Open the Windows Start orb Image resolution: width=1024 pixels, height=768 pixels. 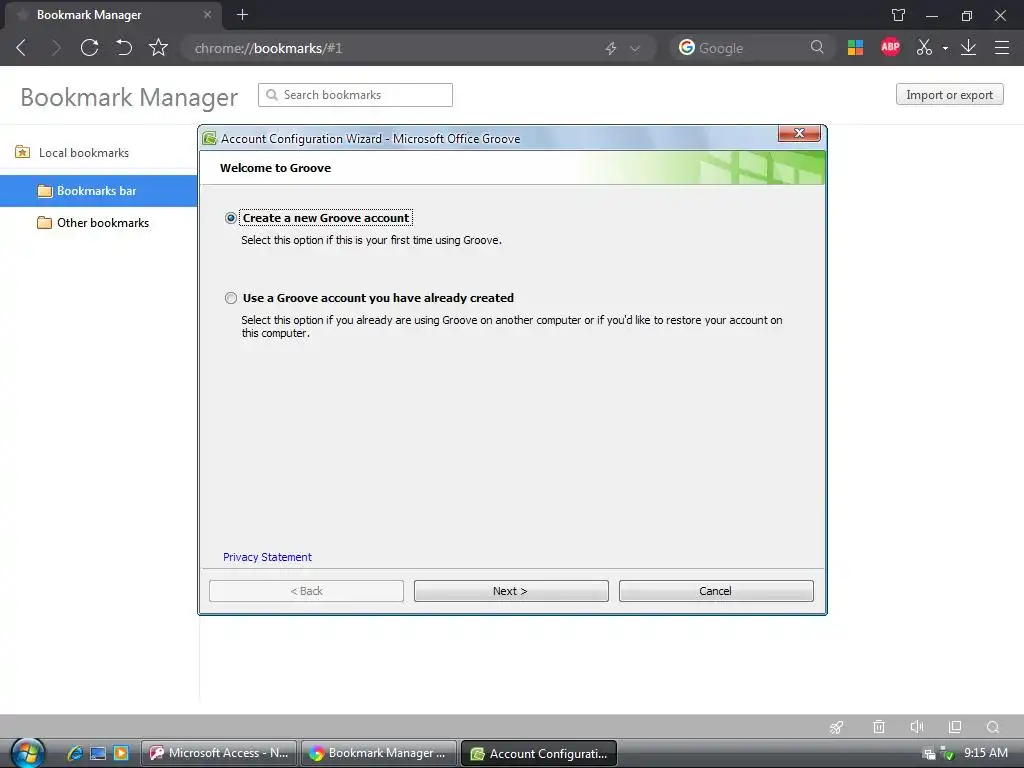(x=27, y=753)
